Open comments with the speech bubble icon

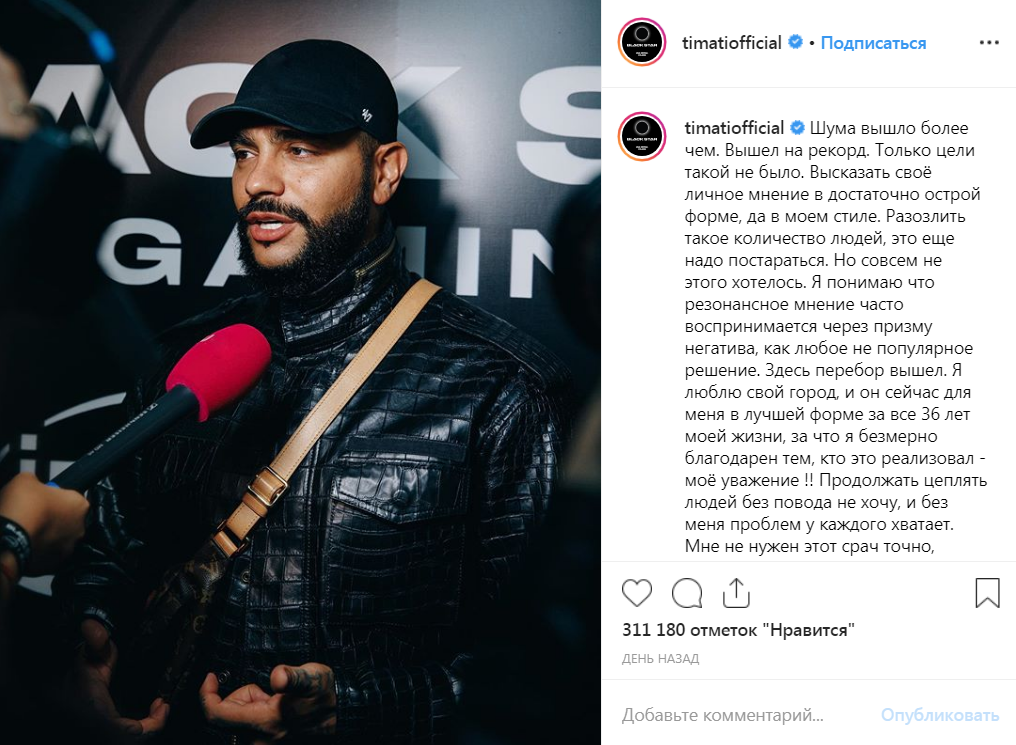pyautogui.click(x=687, y=592)
